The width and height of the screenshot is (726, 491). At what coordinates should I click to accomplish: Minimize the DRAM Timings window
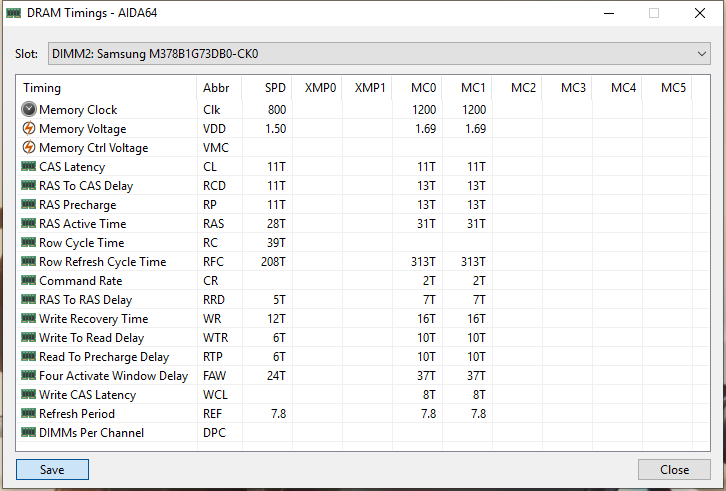click(609, 13)
